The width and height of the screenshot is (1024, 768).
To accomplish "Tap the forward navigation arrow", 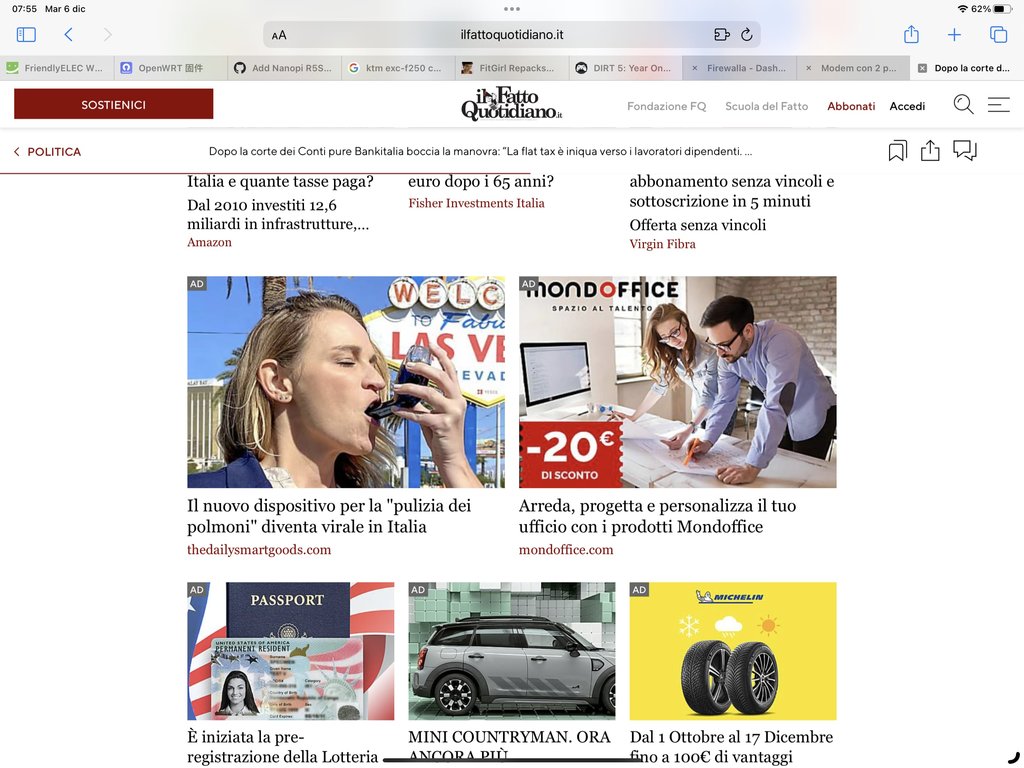I will 108,35.
